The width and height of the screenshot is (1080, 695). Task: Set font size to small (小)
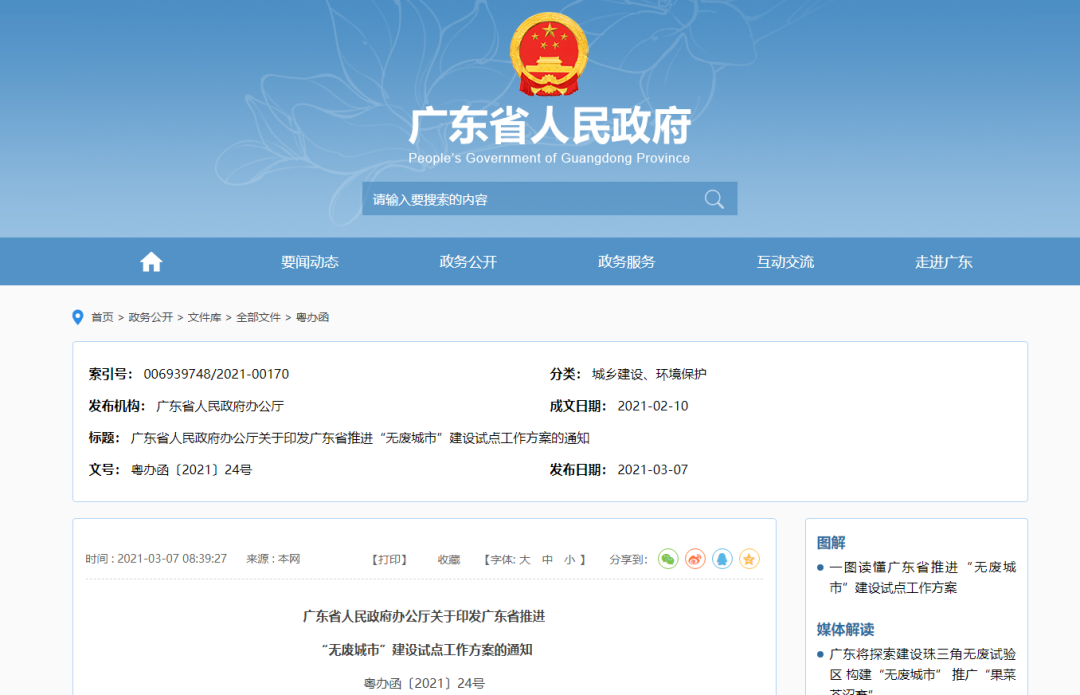tap(569, 560)
